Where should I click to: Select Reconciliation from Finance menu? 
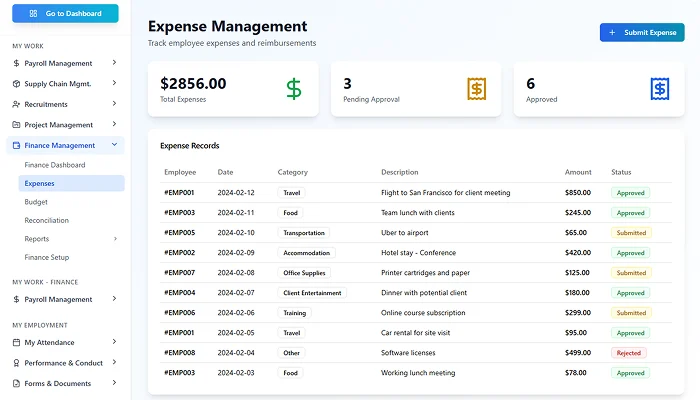coord(47,220)
